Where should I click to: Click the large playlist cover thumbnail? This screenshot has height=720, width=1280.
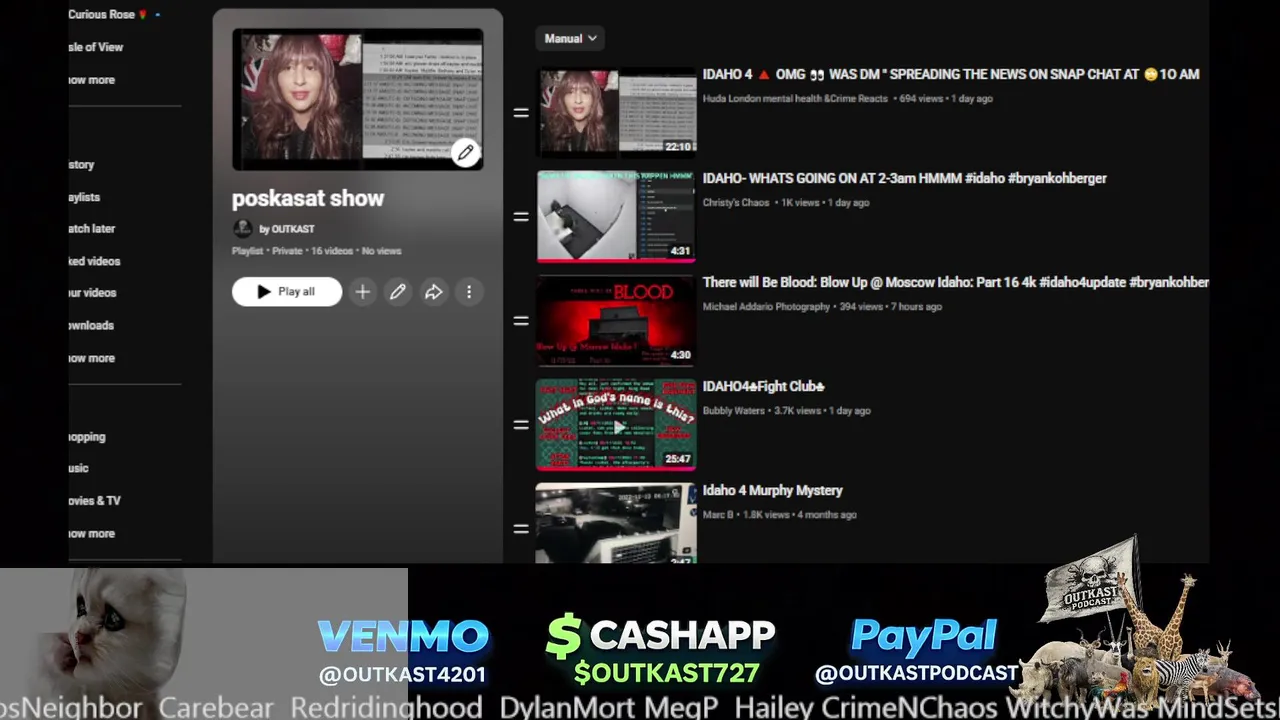(357, 99)
